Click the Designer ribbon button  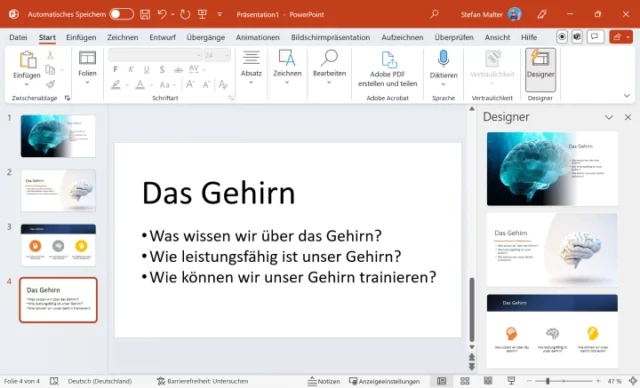(540, 69)
